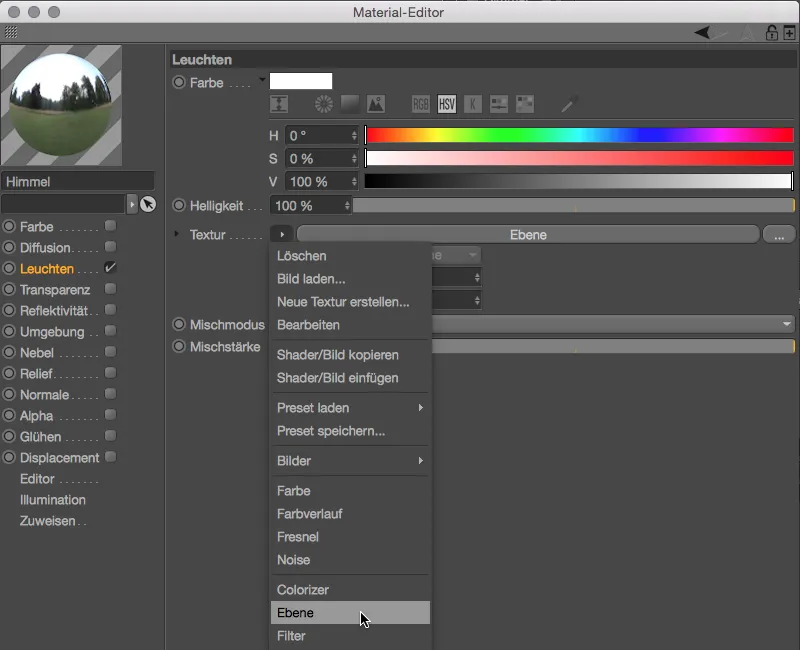Click the wide Ebene texture button

(x=528, y=235)
